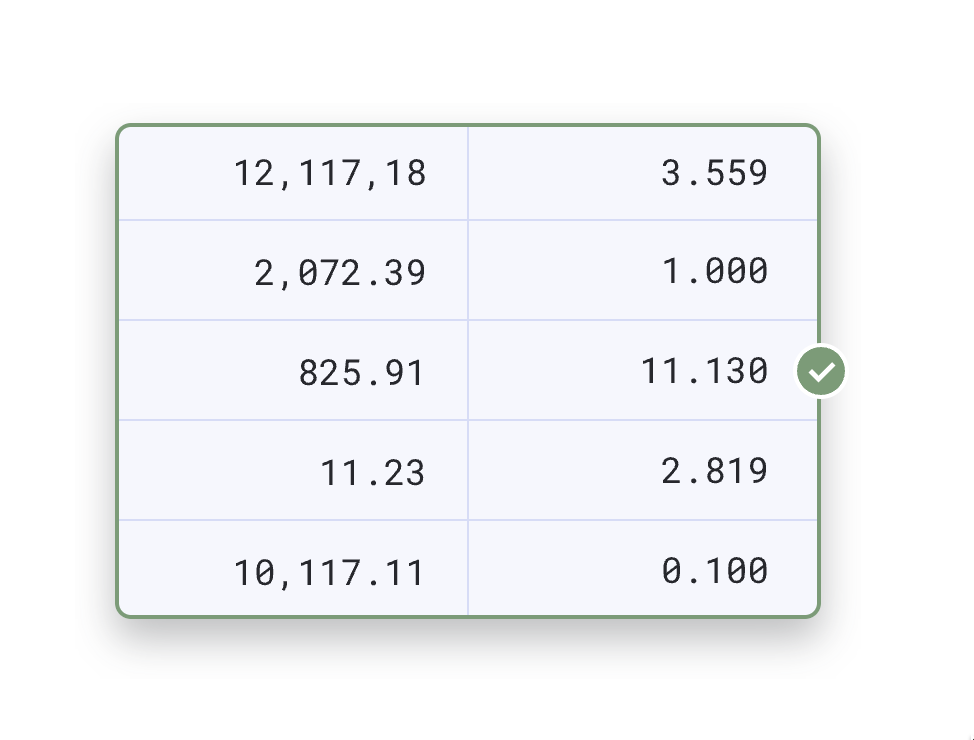Select the cell showing 12,117,18

(293, 173)
